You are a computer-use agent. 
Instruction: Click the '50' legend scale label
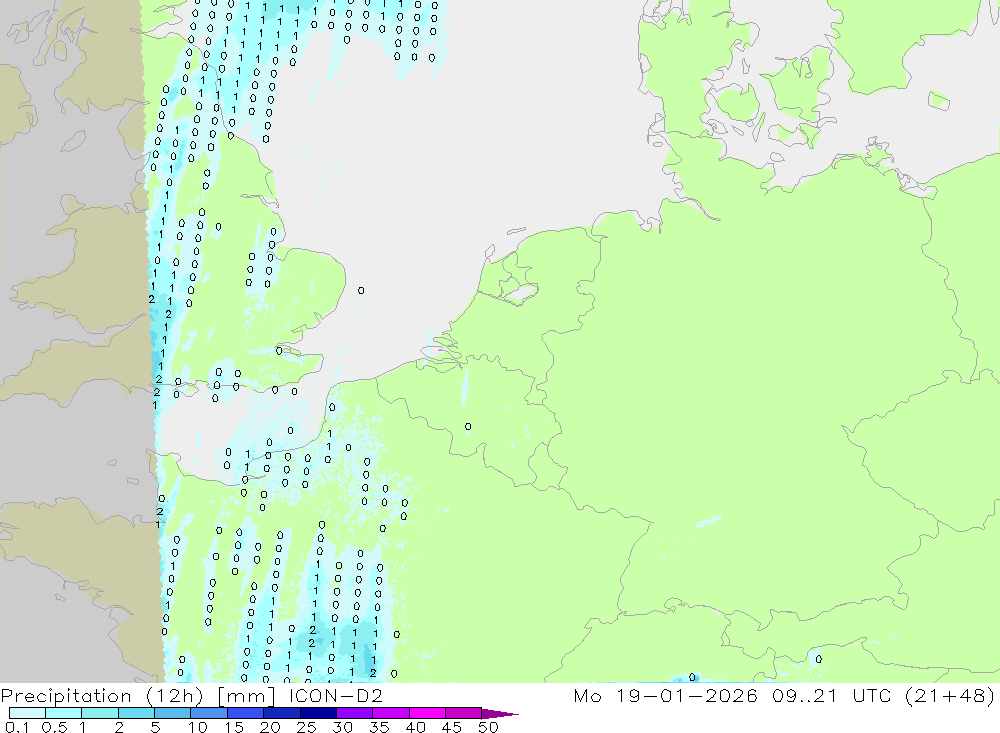pyautogui.click(x=488, y=727)
